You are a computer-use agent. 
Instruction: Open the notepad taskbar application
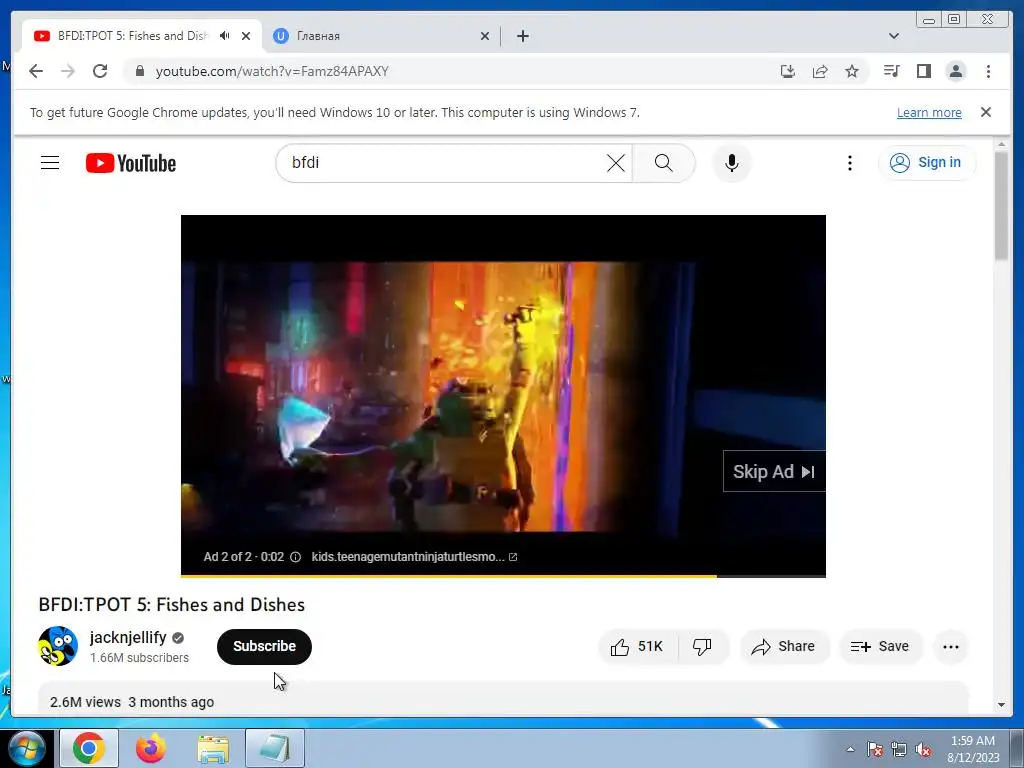pyautogui.click(x=275, y=748)
